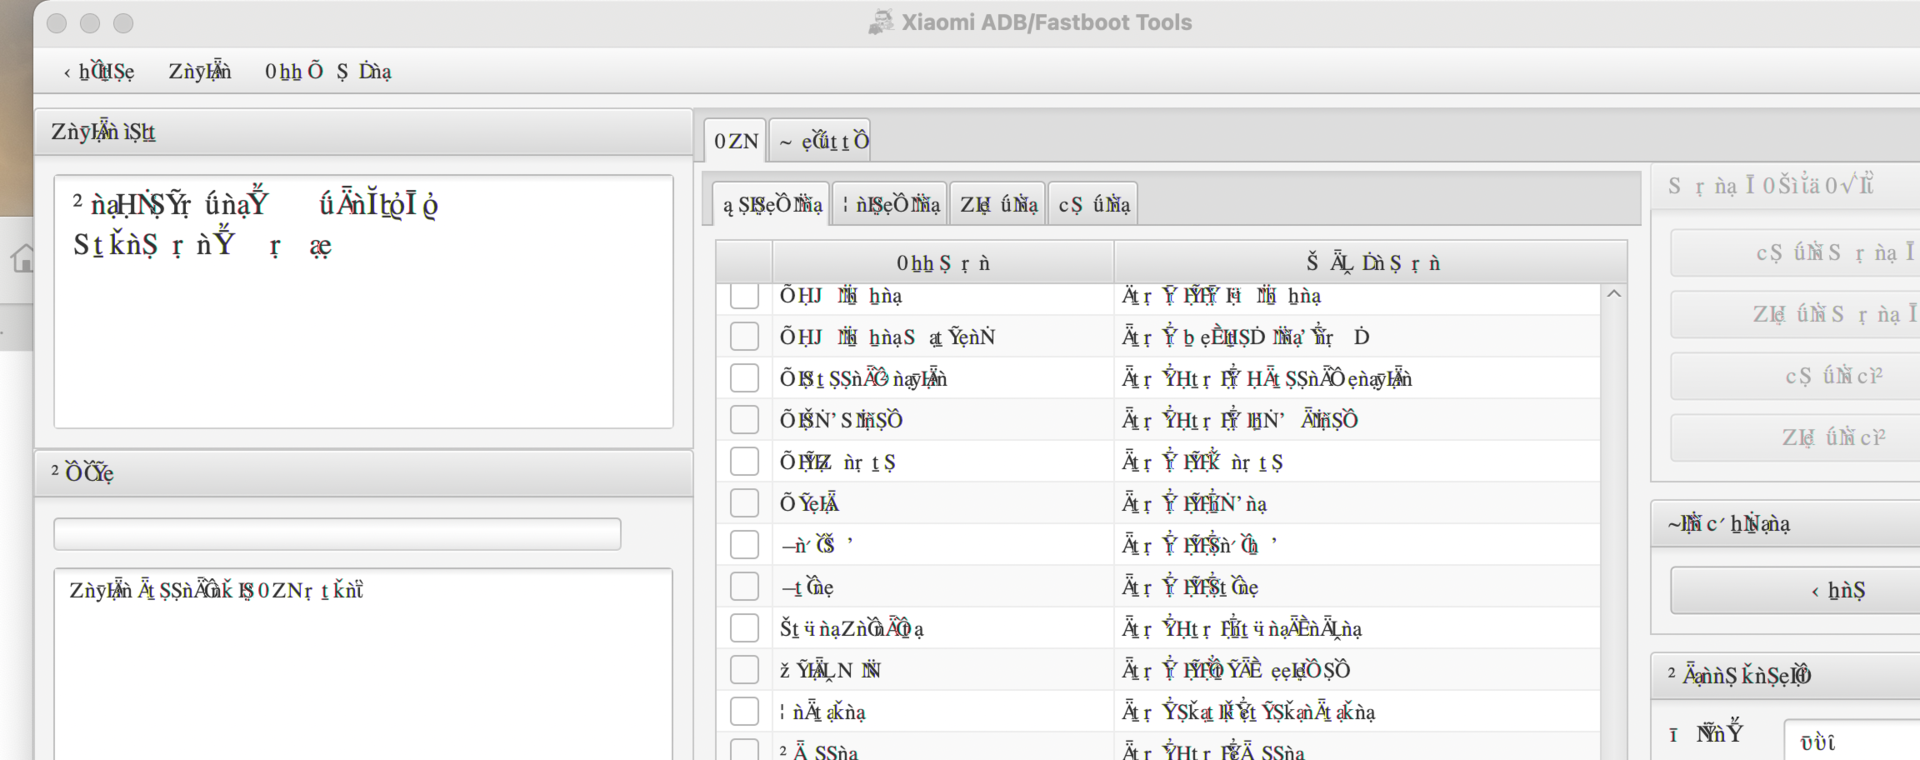Image resolution: width=1920 pixels, height=760 pixels.
Task: Click the home icon at left edge
Action: click(x=22, y=259)
